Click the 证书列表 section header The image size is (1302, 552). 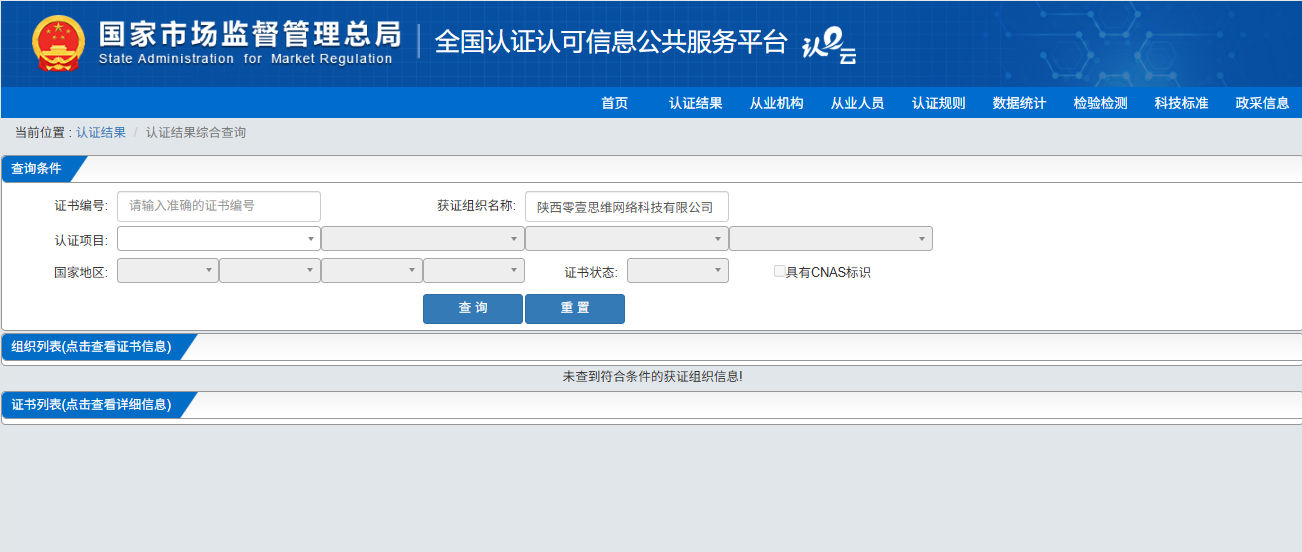point(92,405)
